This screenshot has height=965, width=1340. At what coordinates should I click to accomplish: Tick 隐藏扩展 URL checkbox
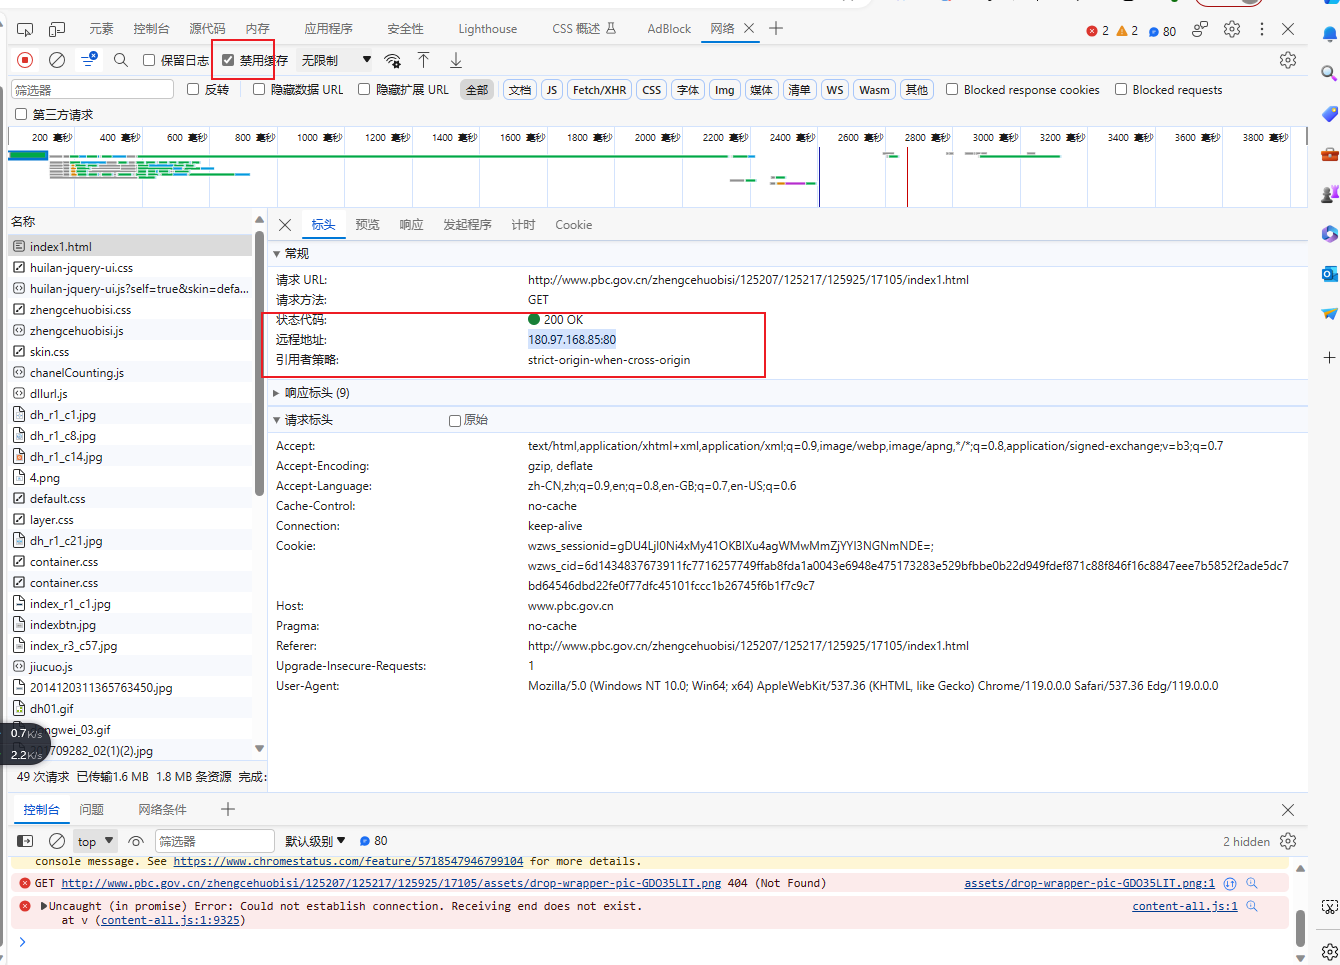click(x=364, y=89)
